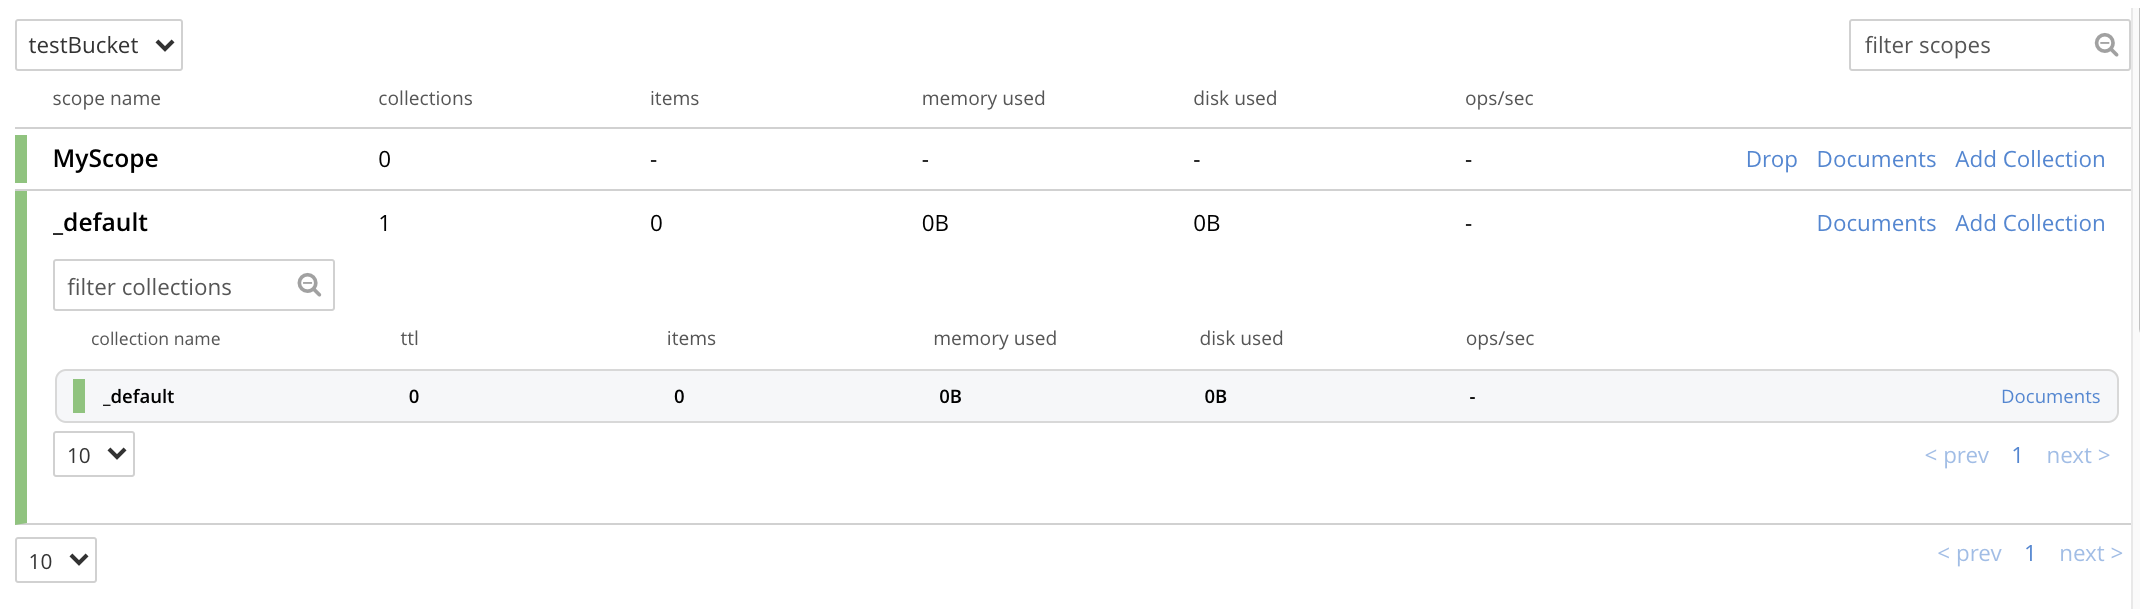Viewport: 2140px width, 609px height.
Task: Open Documents for the _default collection
Action: (2050, 397)
